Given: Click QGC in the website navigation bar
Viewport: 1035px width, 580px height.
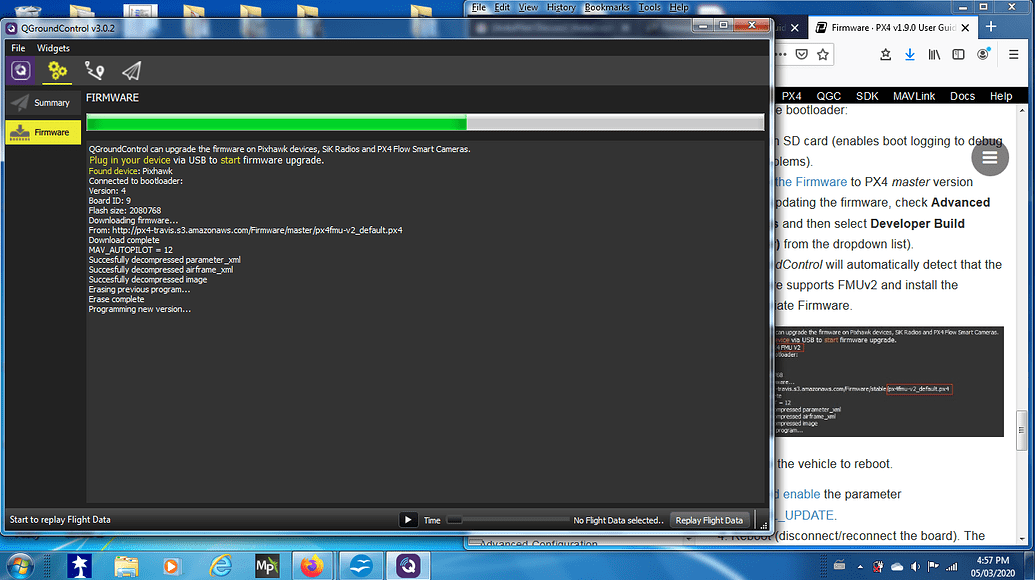Looking at the screenshot, I should tap(828, 96).
